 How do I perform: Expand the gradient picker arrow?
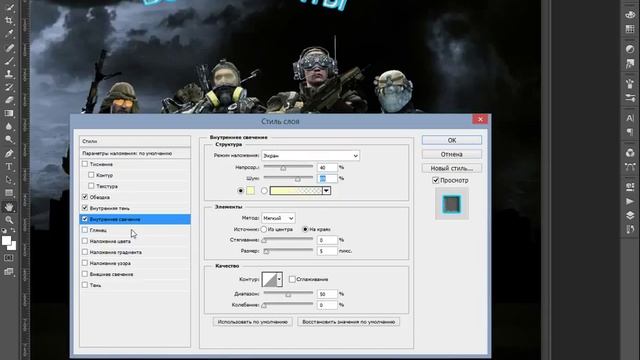pos(326,191)
